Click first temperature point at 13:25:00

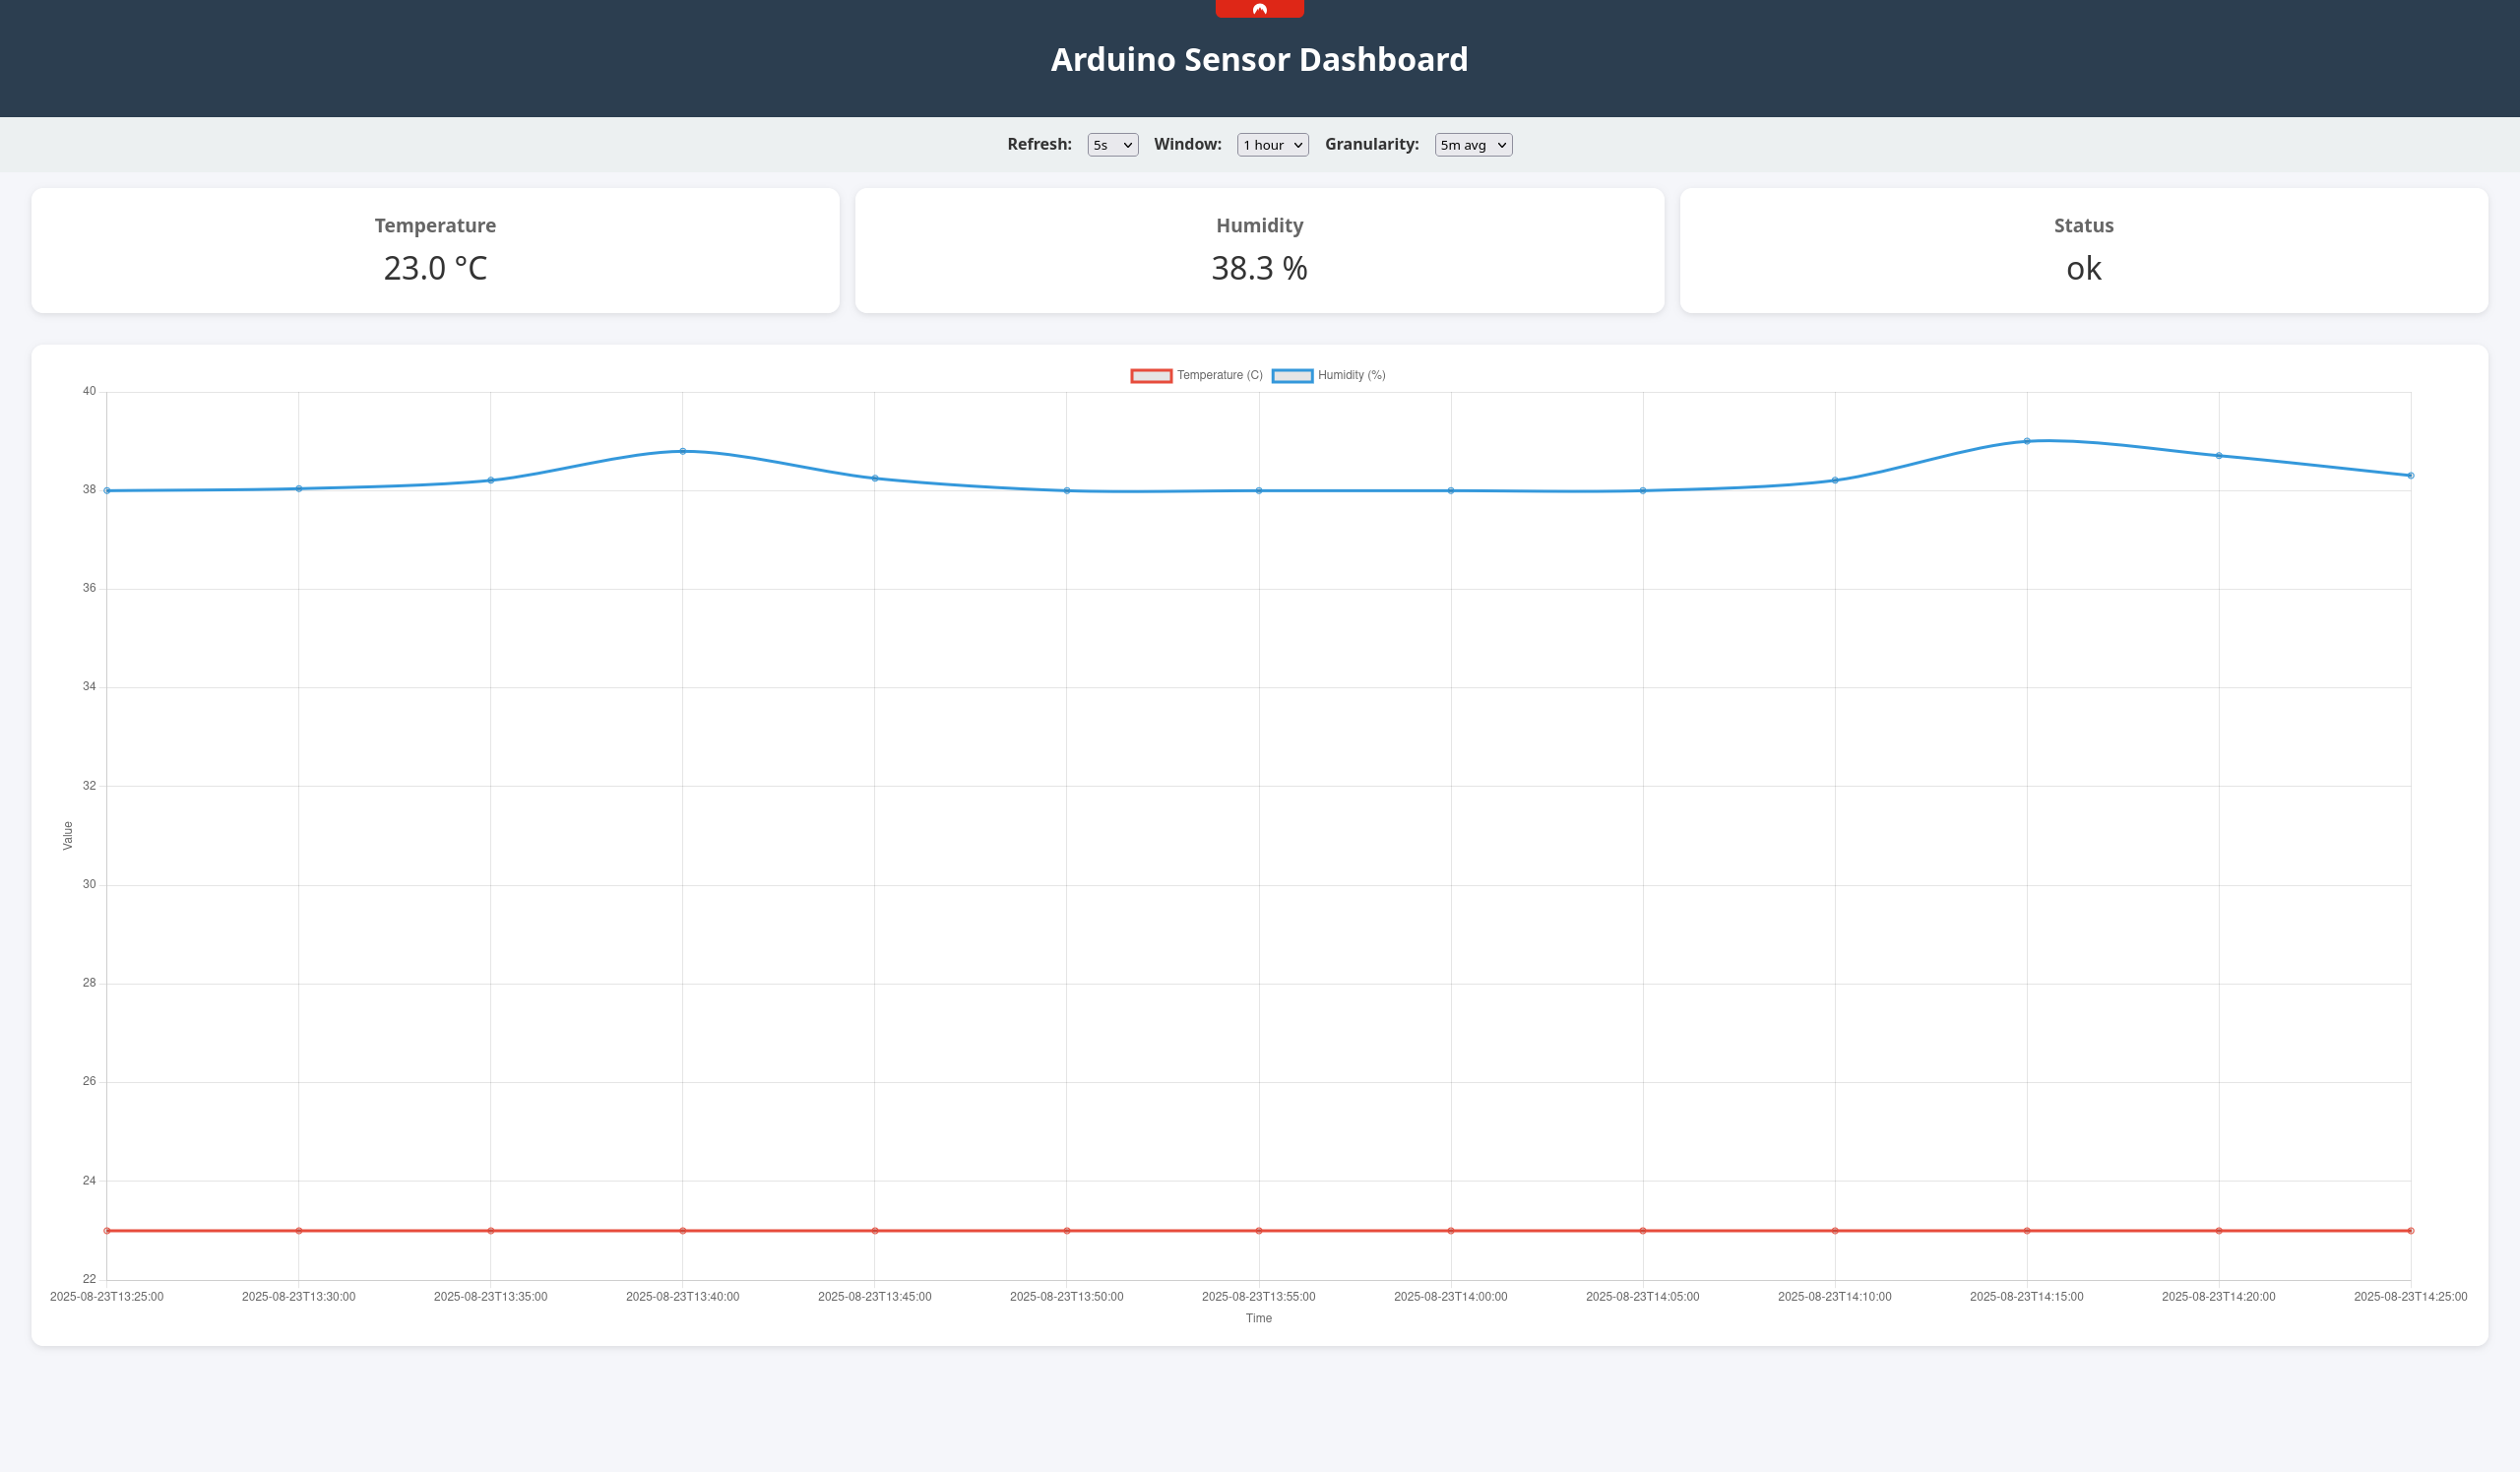pyautogui.click(x=107, y=1231)
